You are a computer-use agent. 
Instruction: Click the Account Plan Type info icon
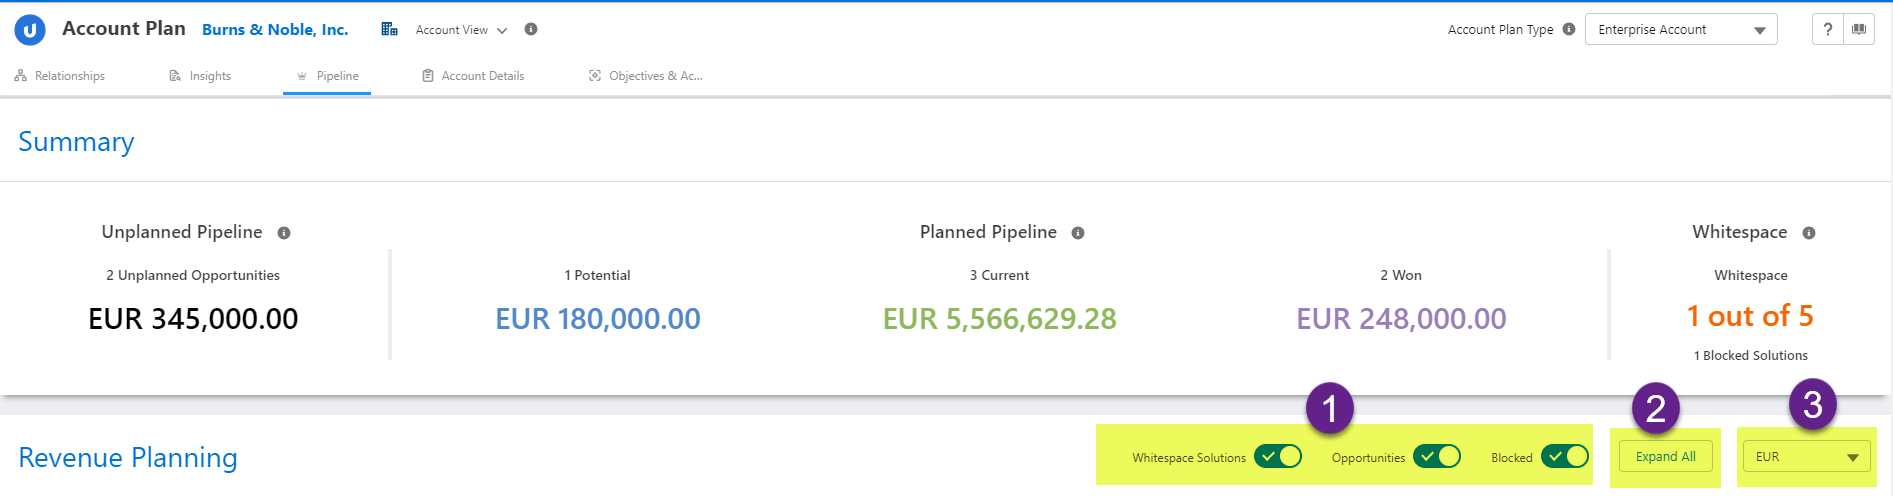(1569, 29)
